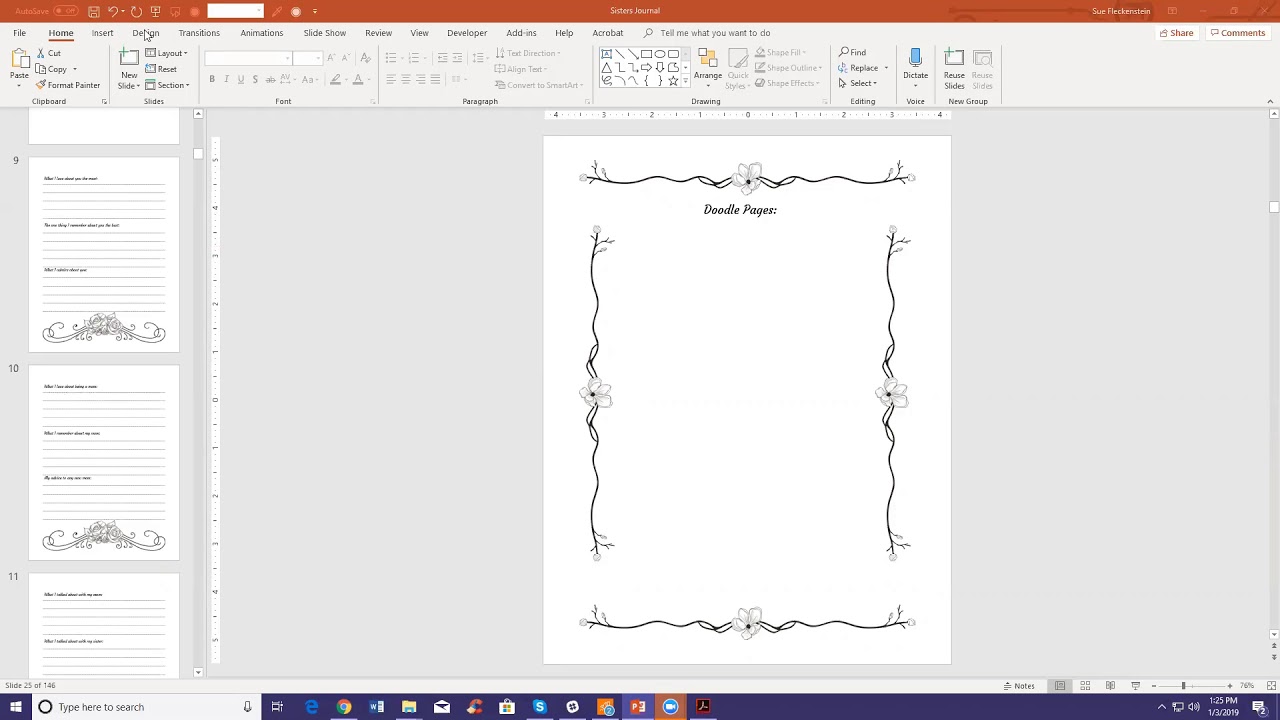Switch to Reading View icon in status bar
Viewport: 1280px width, 720px height.
[x=1110, y=686]
